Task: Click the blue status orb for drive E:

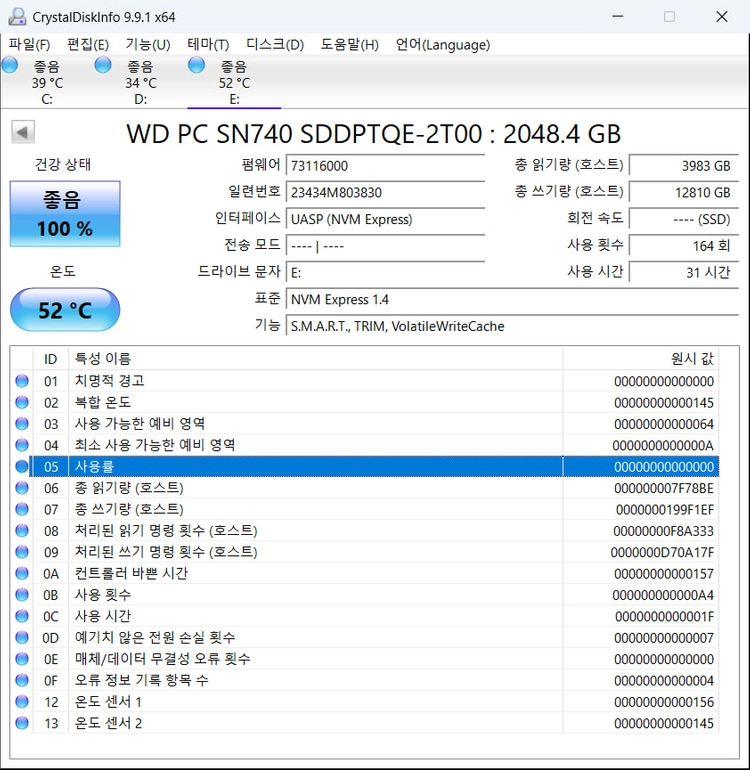Action: 196,65
